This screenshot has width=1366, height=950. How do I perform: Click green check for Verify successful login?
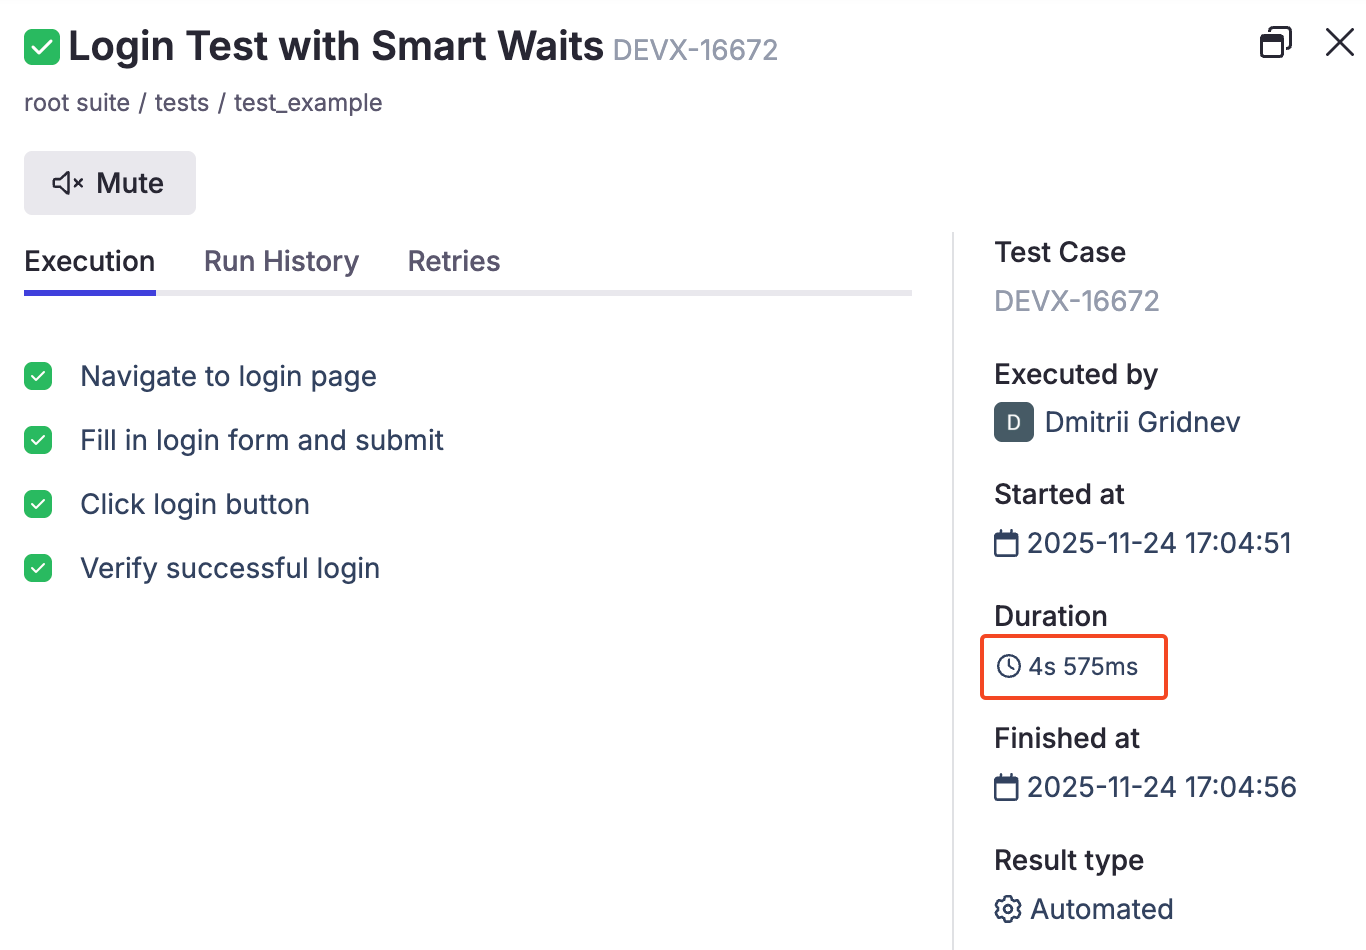[x=38, y=568]
